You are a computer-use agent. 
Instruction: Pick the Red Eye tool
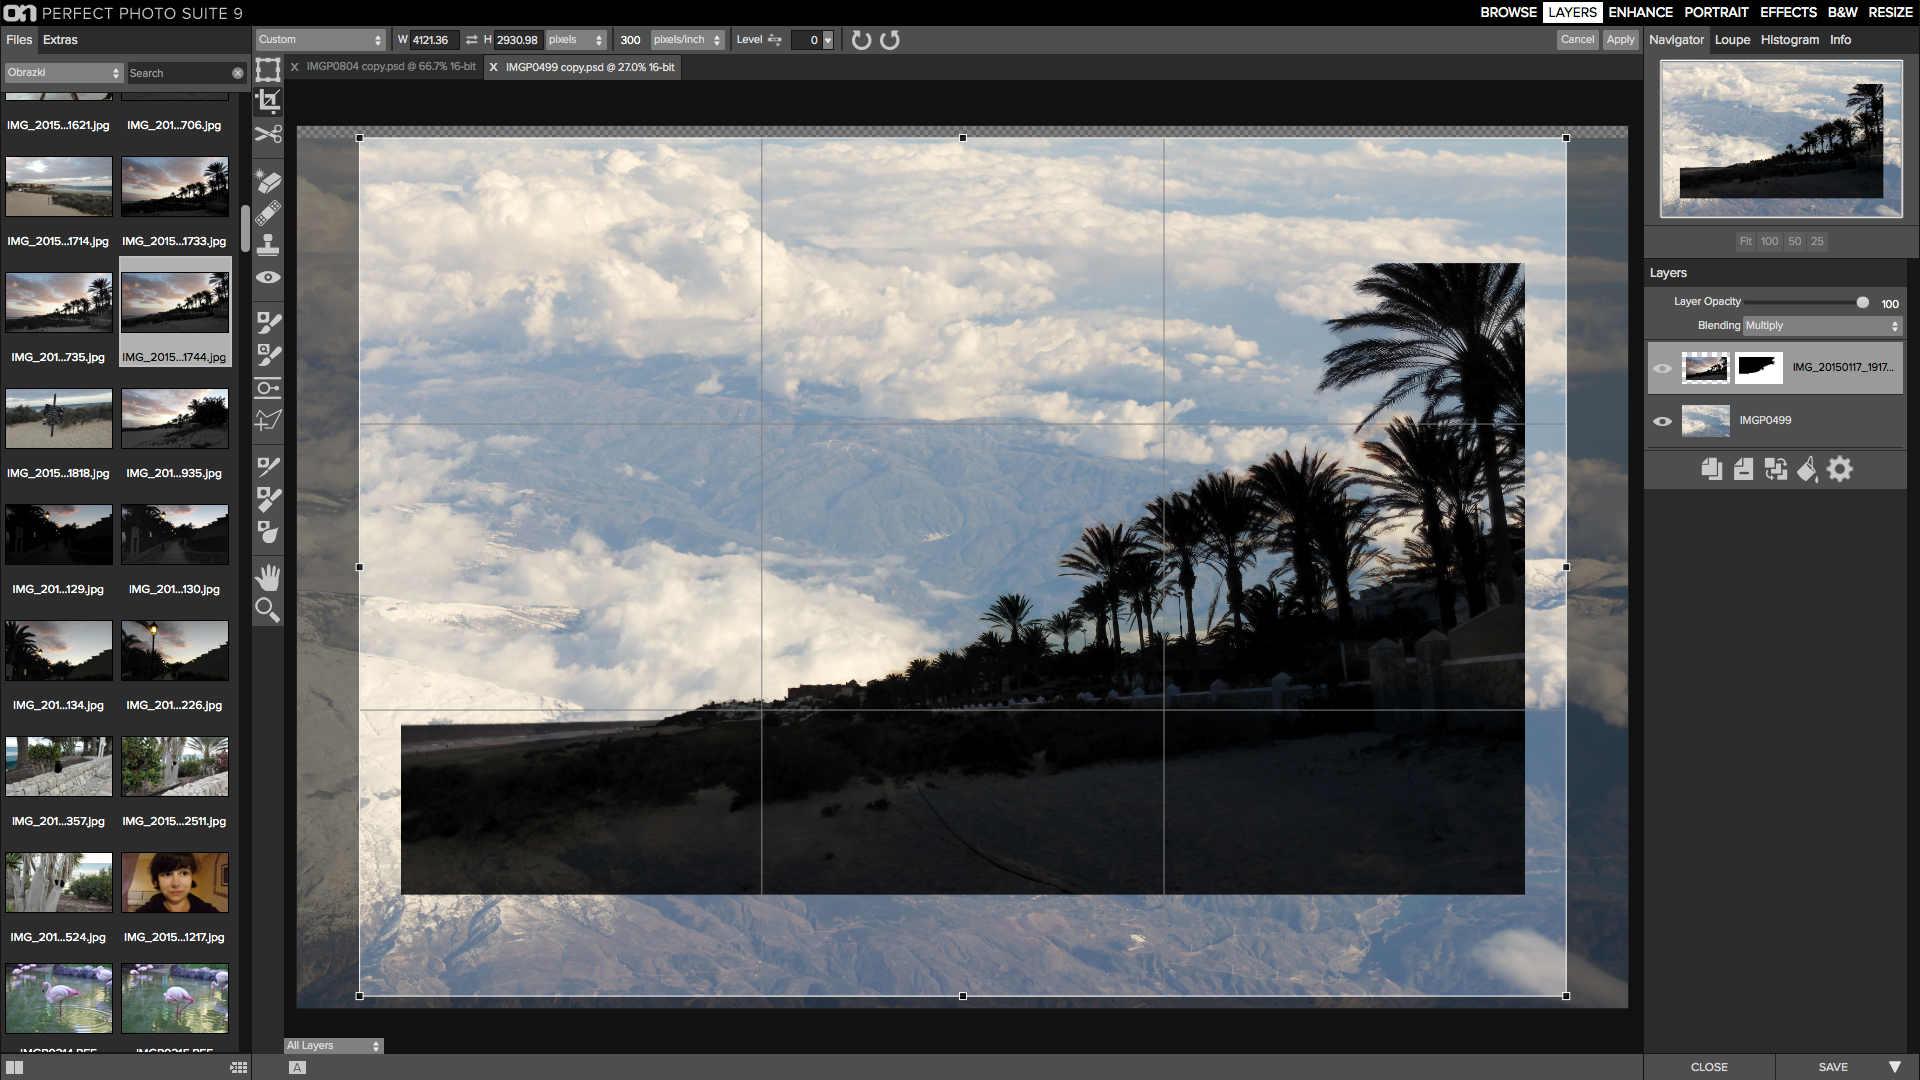click(268, 278)
